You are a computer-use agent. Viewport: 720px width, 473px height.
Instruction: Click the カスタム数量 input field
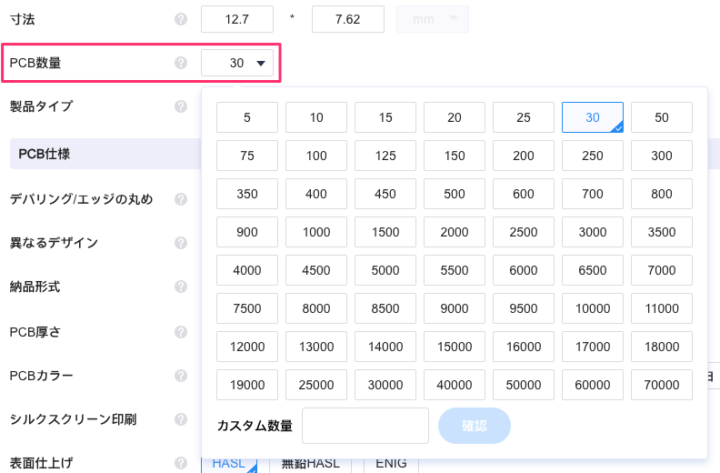365,426
